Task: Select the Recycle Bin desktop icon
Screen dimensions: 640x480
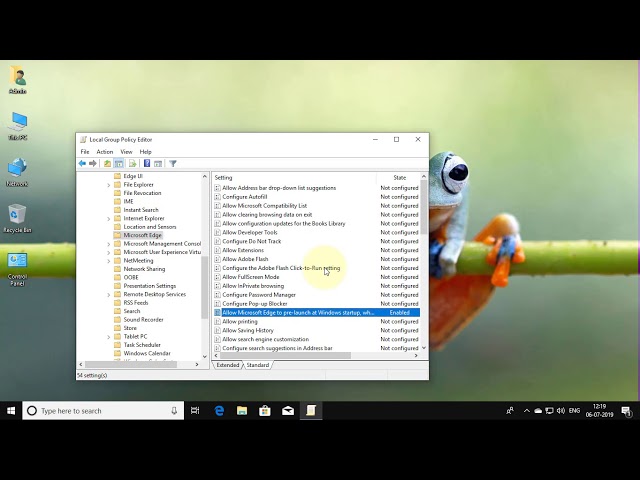Action: click(x=18, y=218)
